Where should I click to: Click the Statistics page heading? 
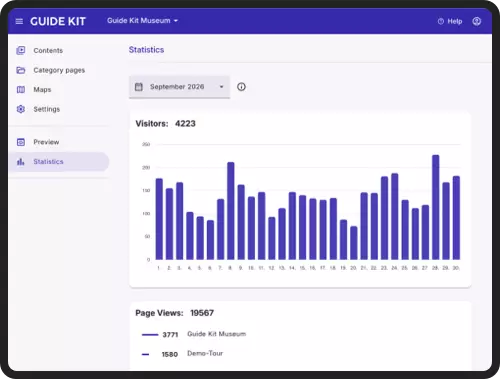click(146, 50)
